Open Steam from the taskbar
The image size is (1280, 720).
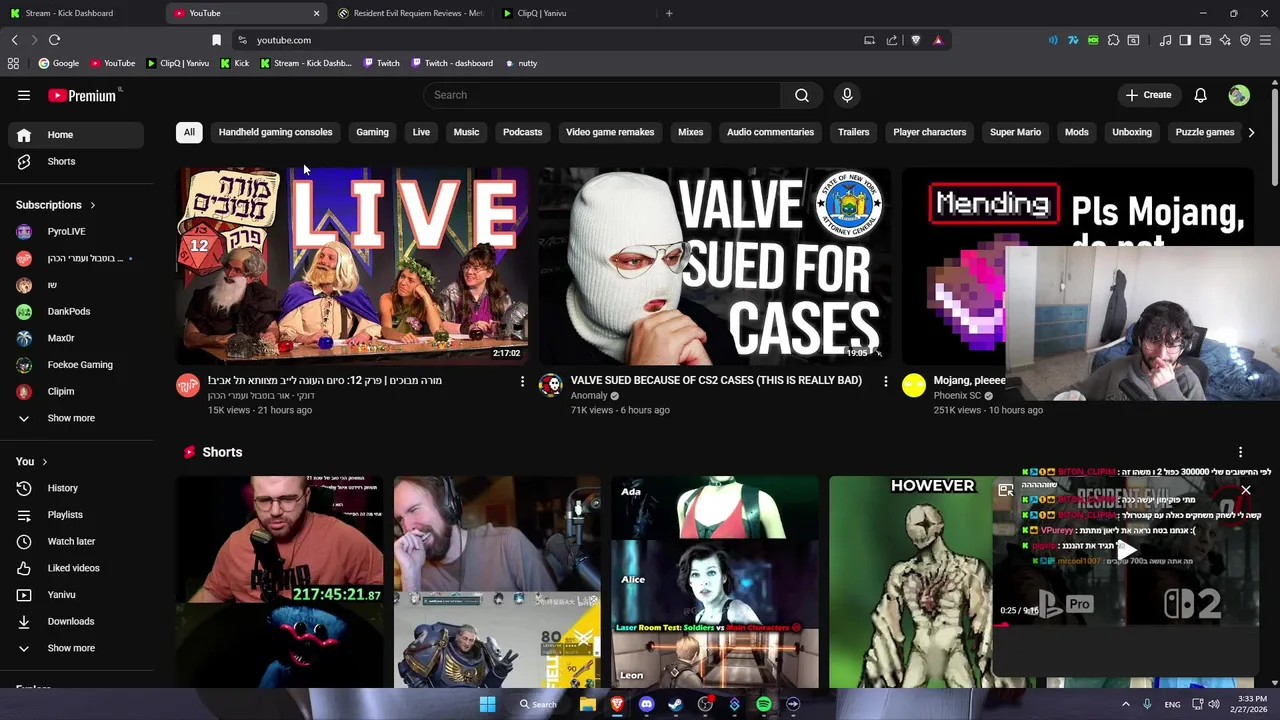point(675,704)
